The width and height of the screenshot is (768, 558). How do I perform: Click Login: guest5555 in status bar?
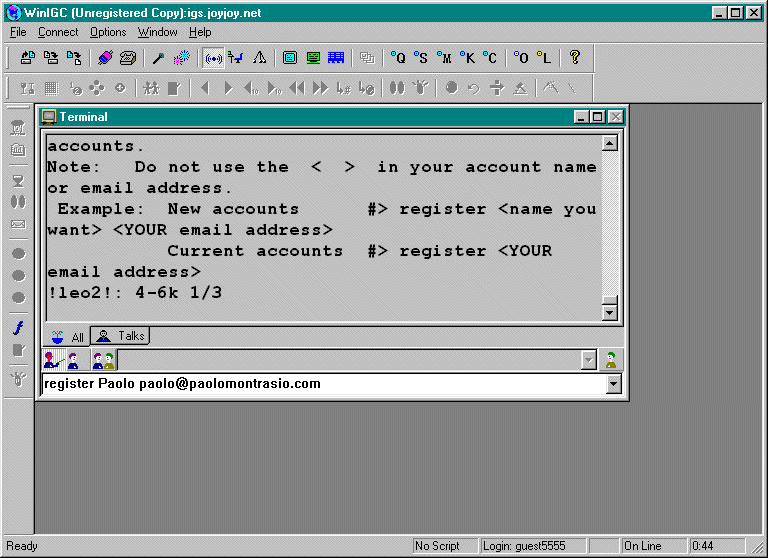pos(533,546)
